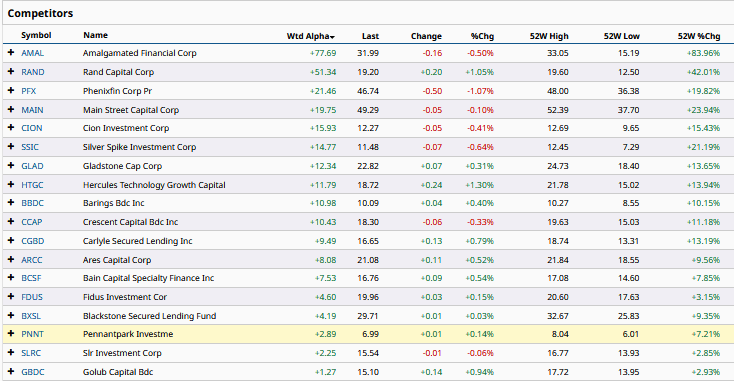Sort by the %Chg column header
The height and width of the screenshot is (381, 734).
[x=482, y=36]
